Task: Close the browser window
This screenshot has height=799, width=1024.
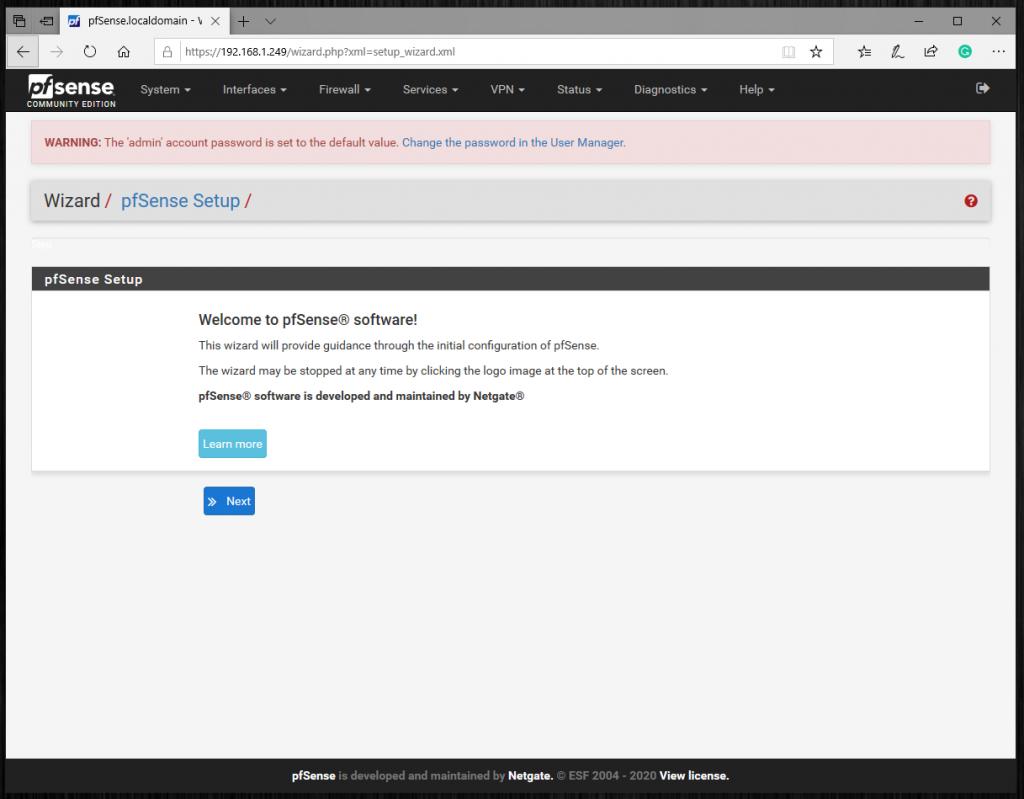Action: [996, 21]
